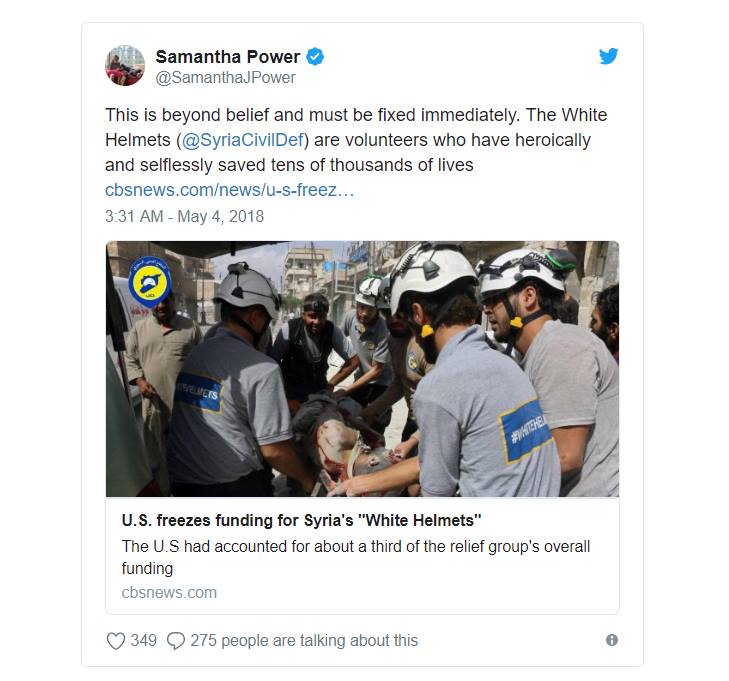Open '275 people are talking about this'
Viewport: 729px width, 681px height.
304,641
